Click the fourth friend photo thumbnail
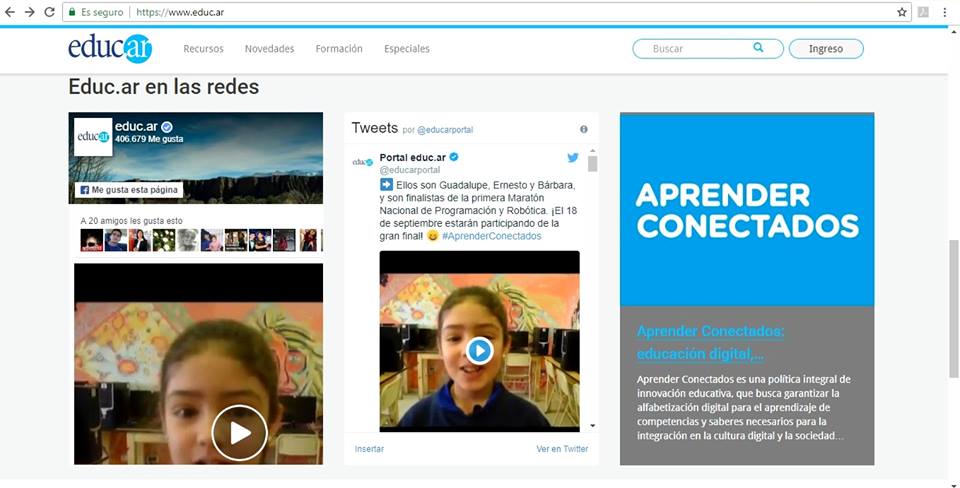This screenshot has width=960, height=488. pos(164,240)
